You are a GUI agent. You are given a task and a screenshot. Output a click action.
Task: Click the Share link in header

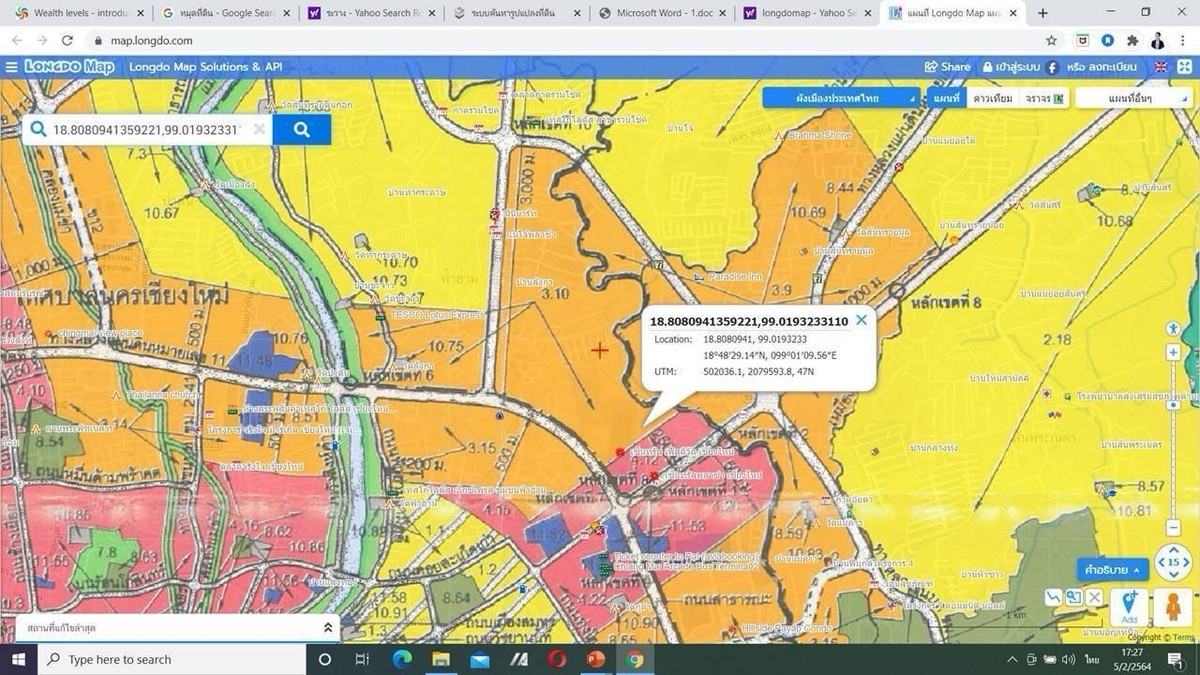coord(948,67)
